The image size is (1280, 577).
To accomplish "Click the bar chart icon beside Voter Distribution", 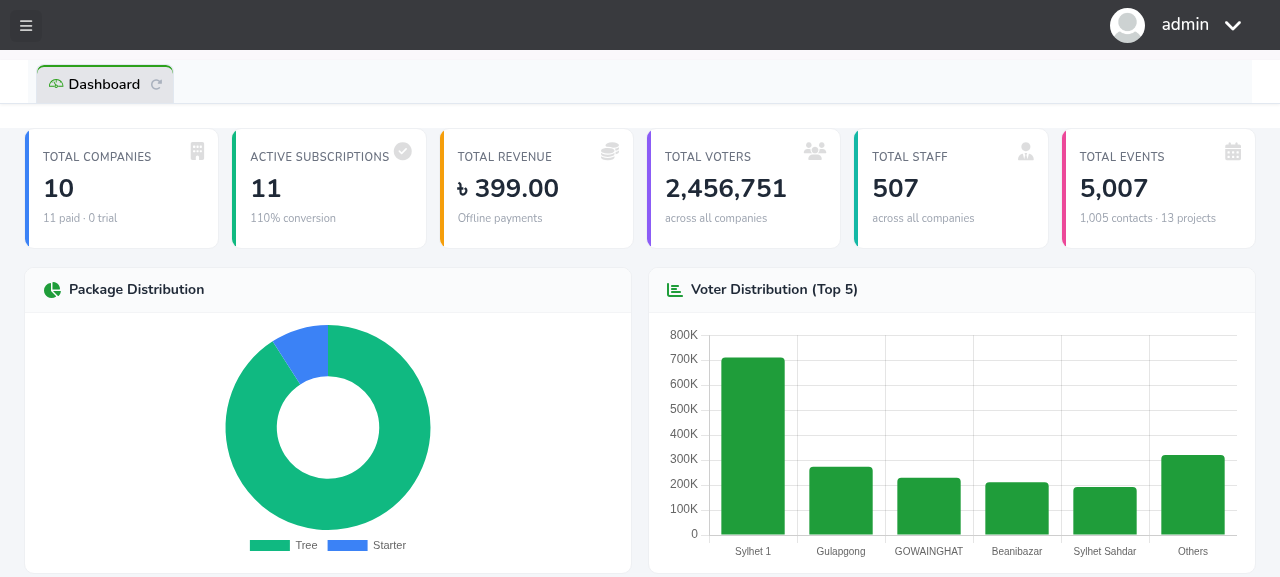I will [x=675, y=290].
